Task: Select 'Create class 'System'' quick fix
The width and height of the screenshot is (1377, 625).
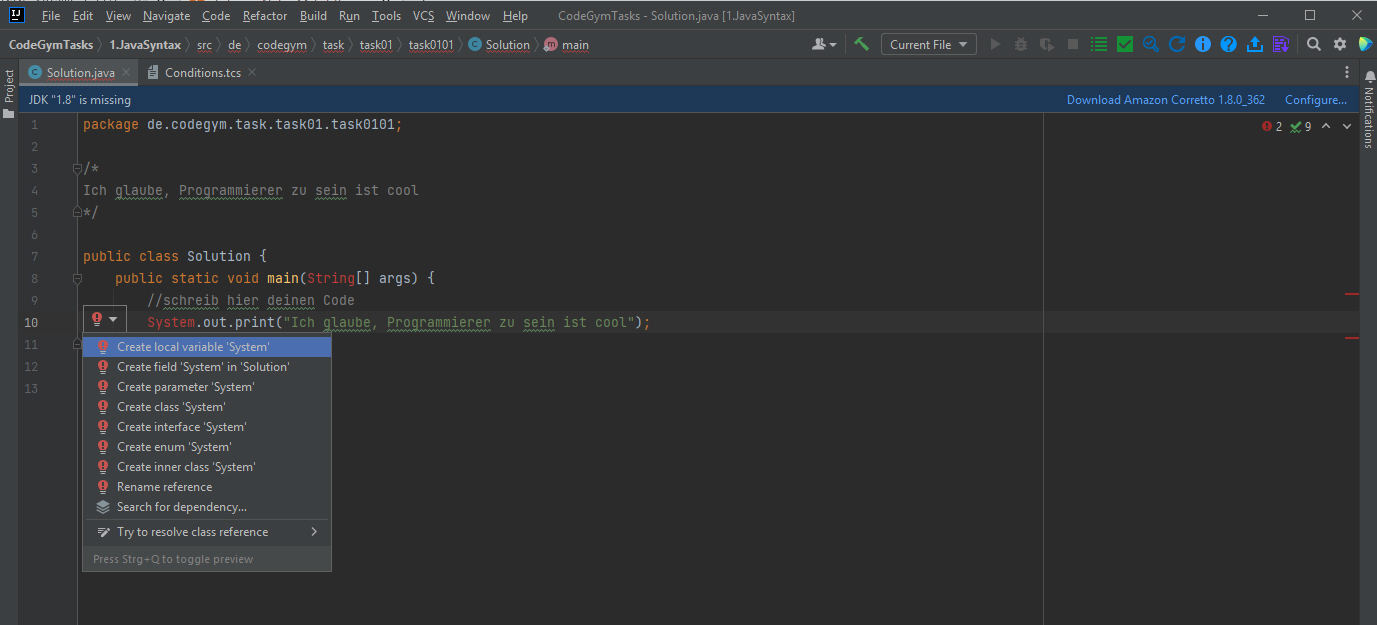Action: coord(171,407)
